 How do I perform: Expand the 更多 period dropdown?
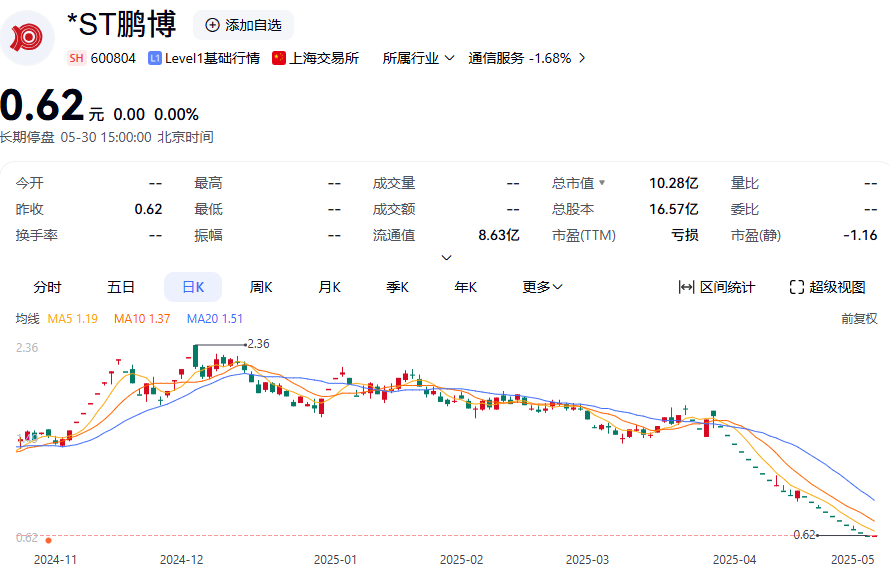pyautogui.click(x=542, y=287)
